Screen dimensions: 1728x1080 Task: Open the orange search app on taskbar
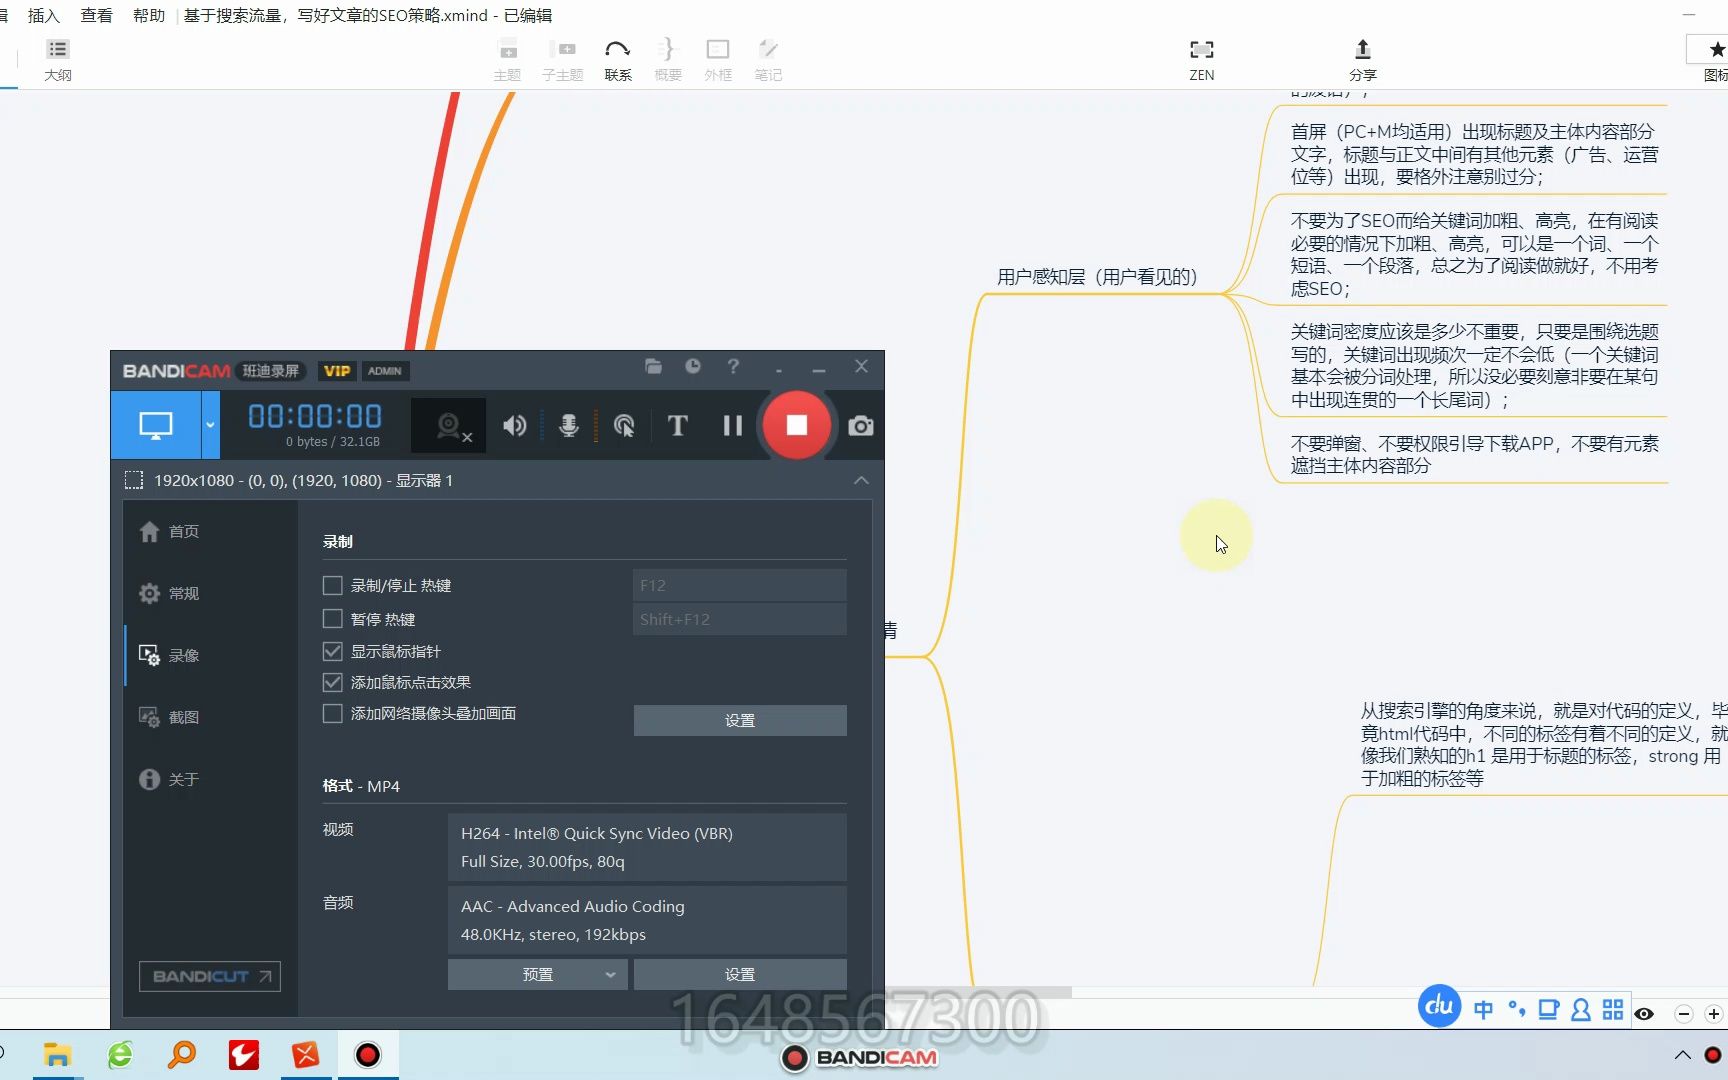(182, 1055)
